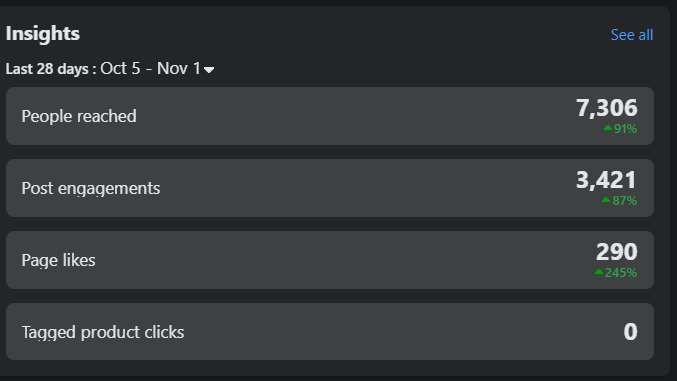Expand the date range dropdown arrow
This screenshot has width=677, height=381.
point(209,70)
